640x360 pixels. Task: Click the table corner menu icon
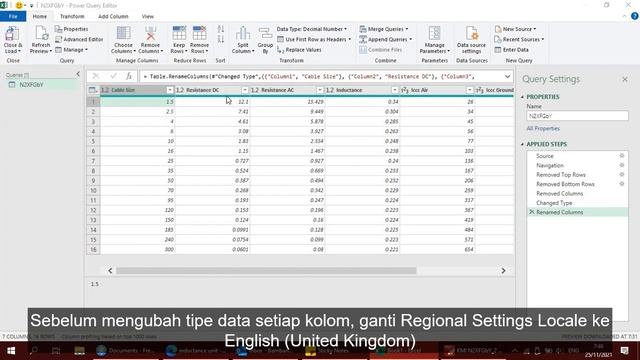pyautogui.click(x=93, y=90)
